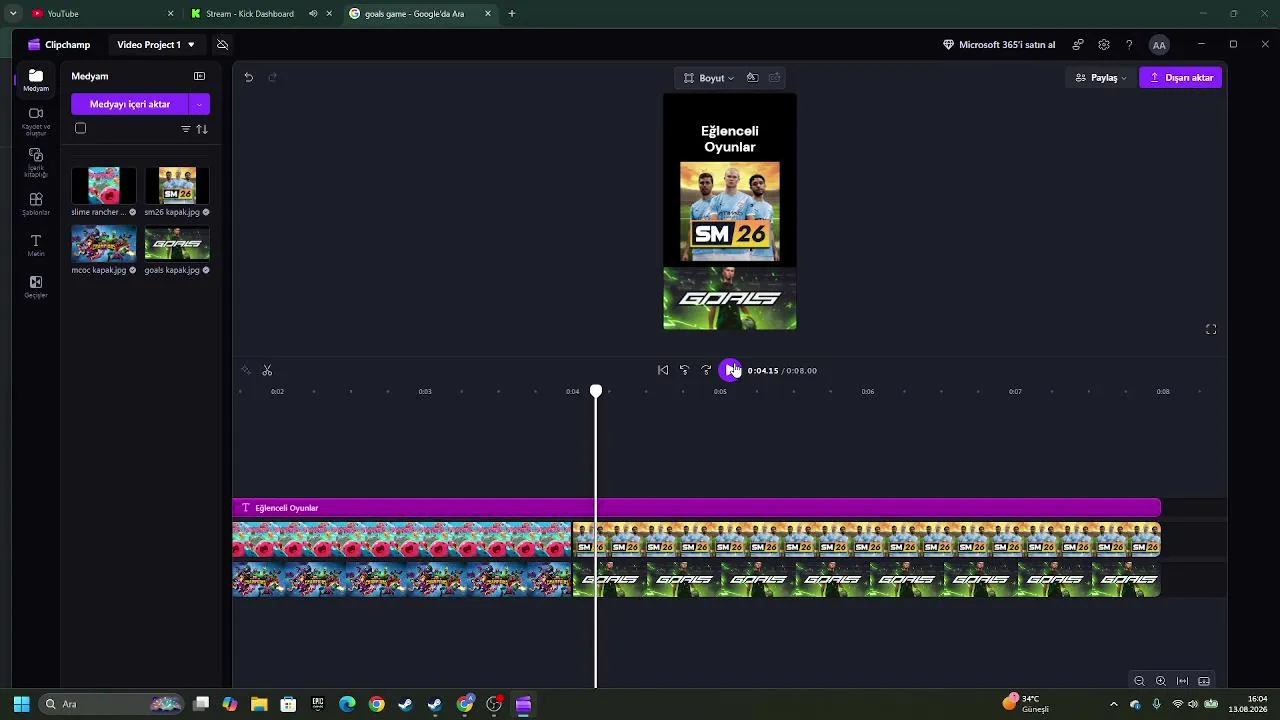
Task: Skip forward a few seconds
Action: coord(706,370)
